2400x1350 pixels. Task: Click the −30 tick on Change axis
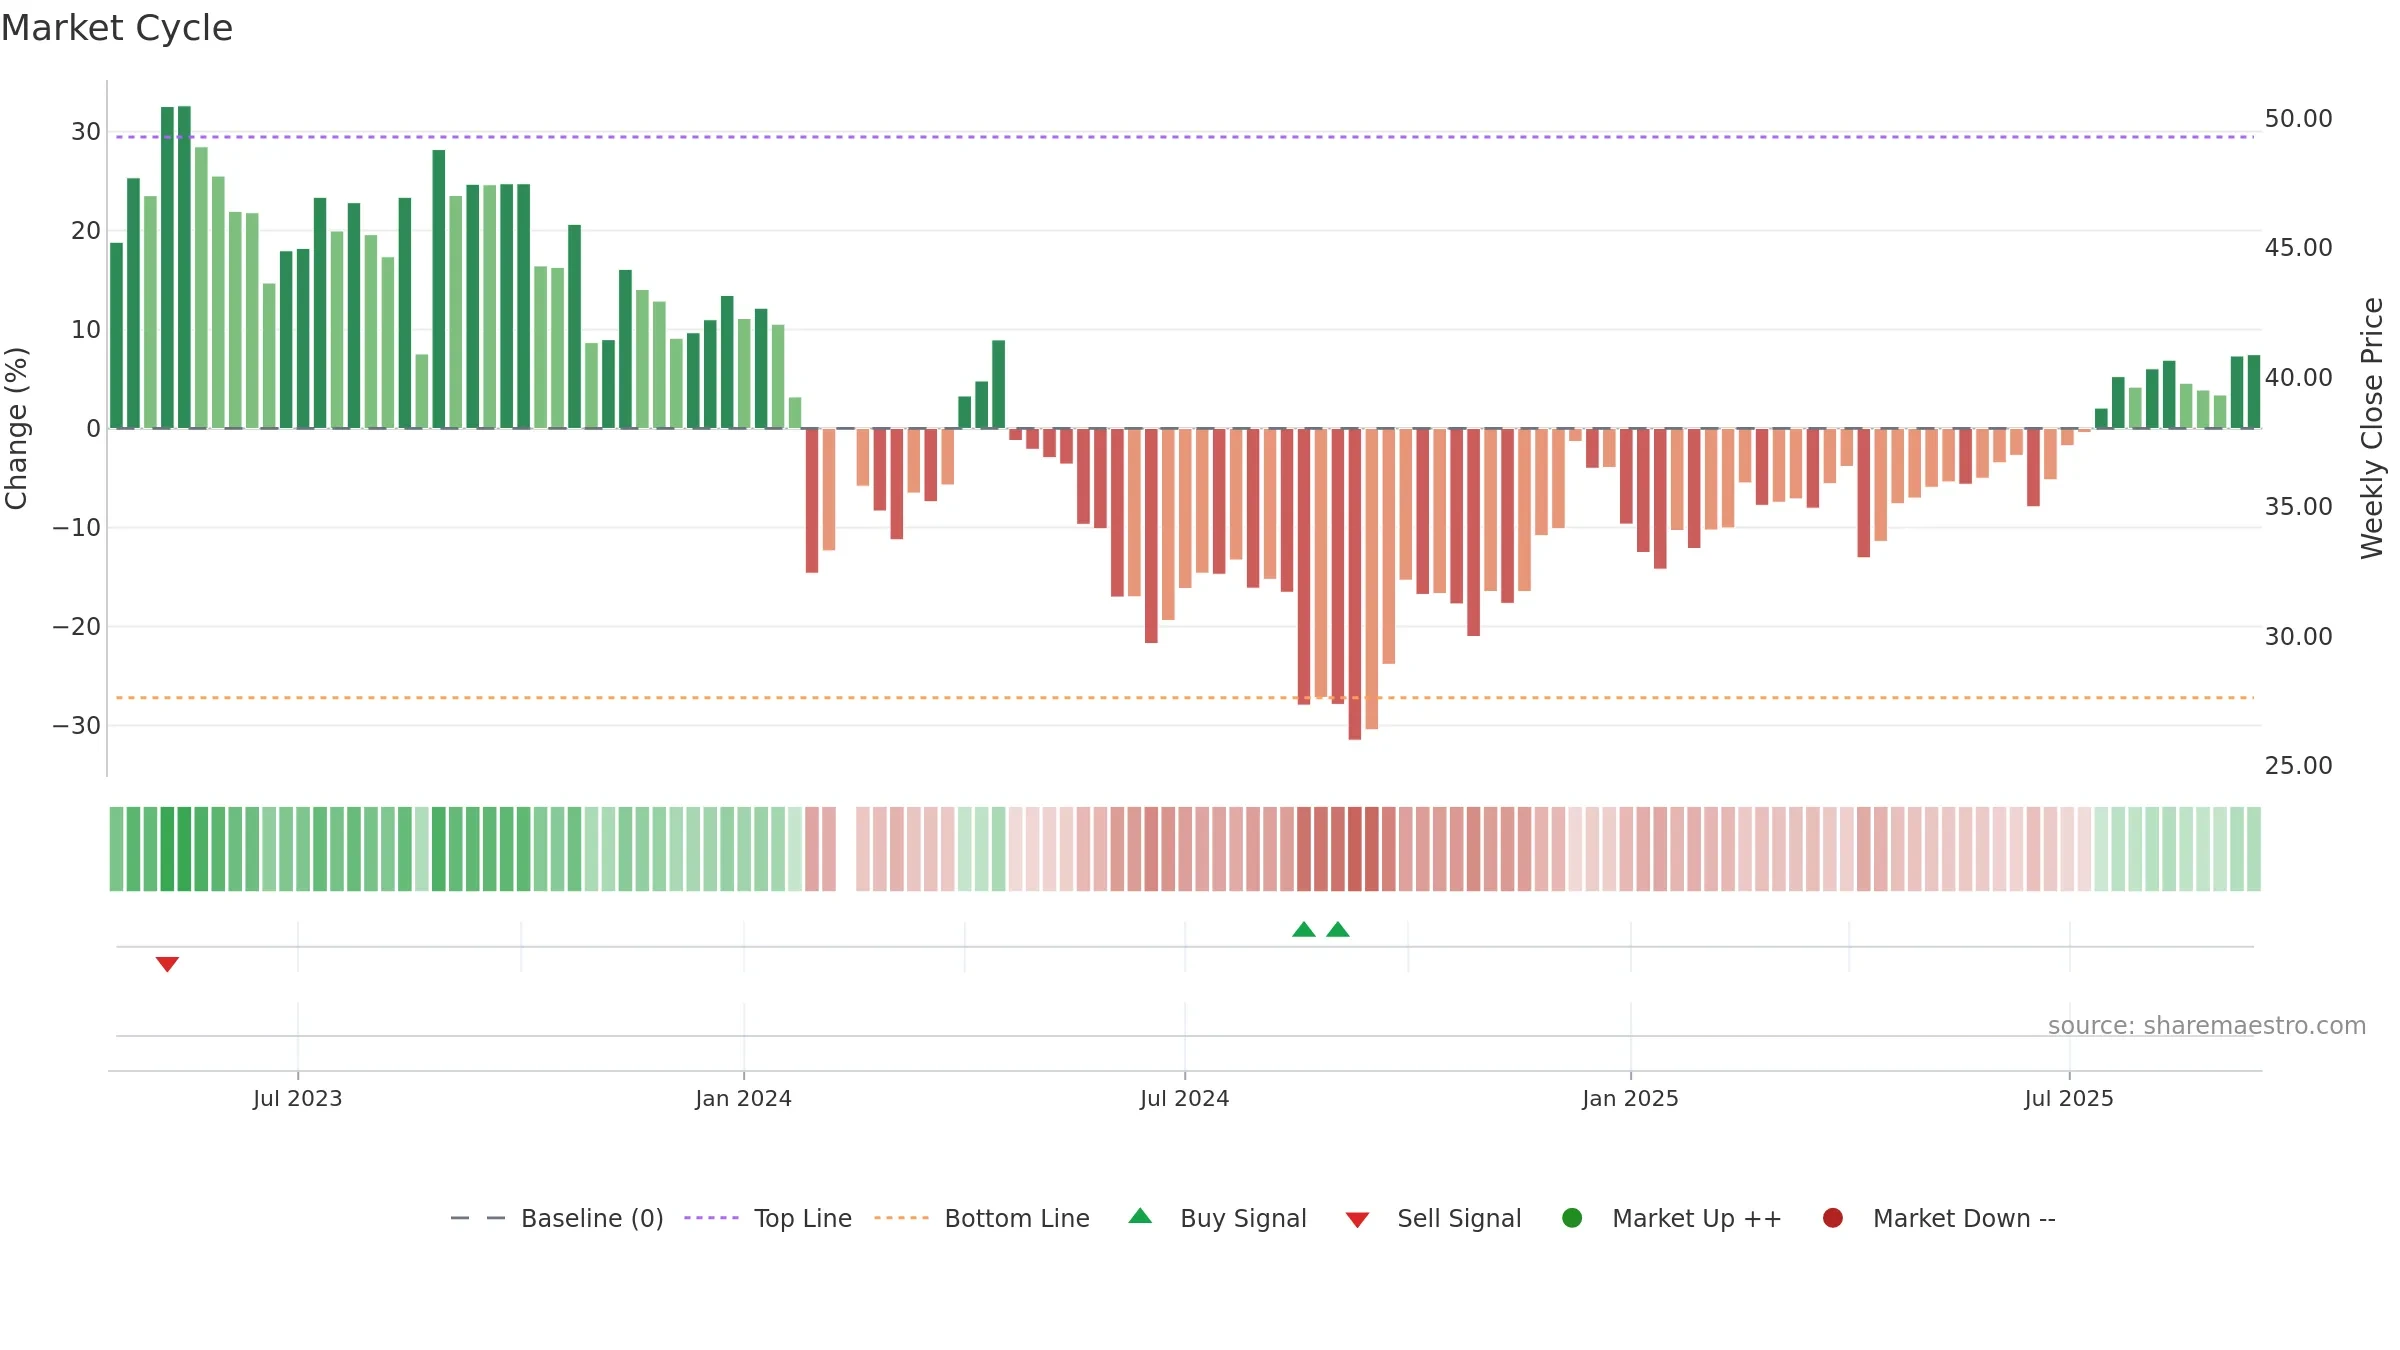[77, 725]
